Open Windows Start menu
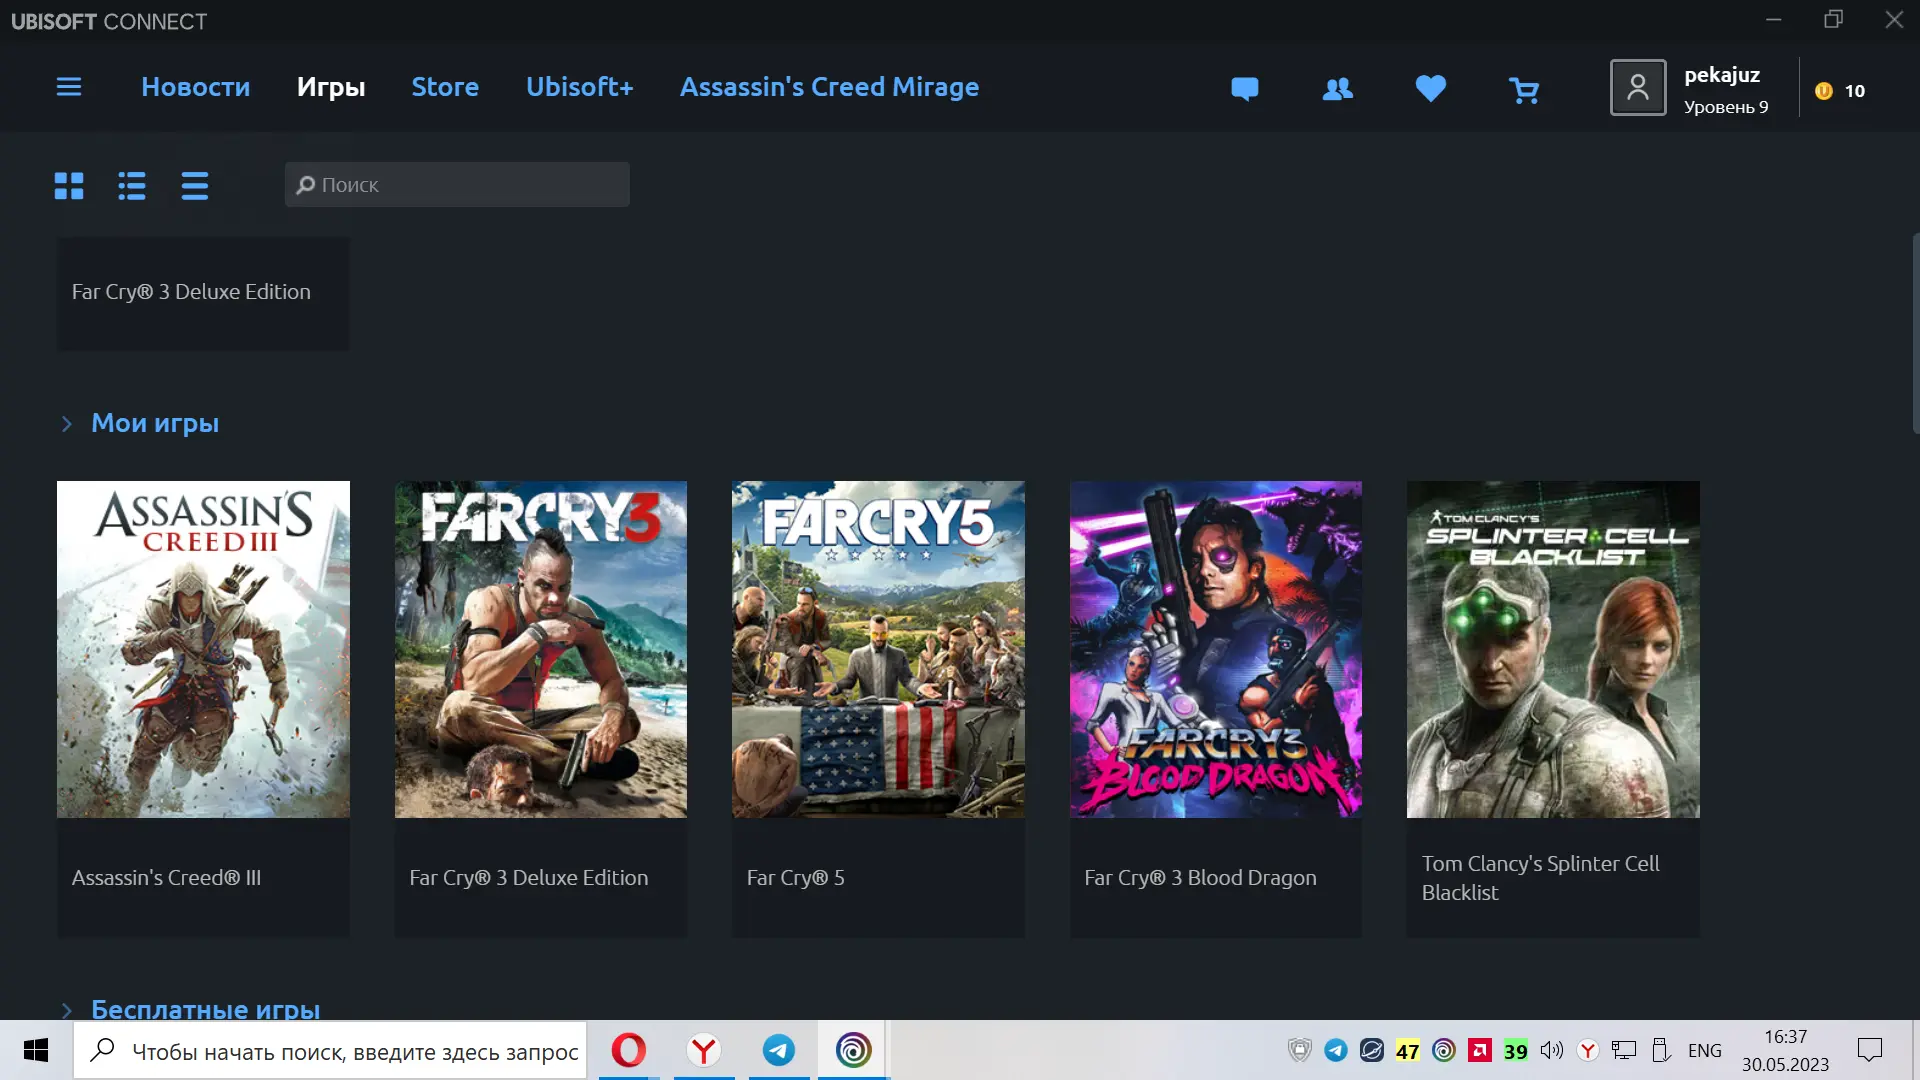The height and width of the screenshot is (1080, 1920). tap(36, 1050)
